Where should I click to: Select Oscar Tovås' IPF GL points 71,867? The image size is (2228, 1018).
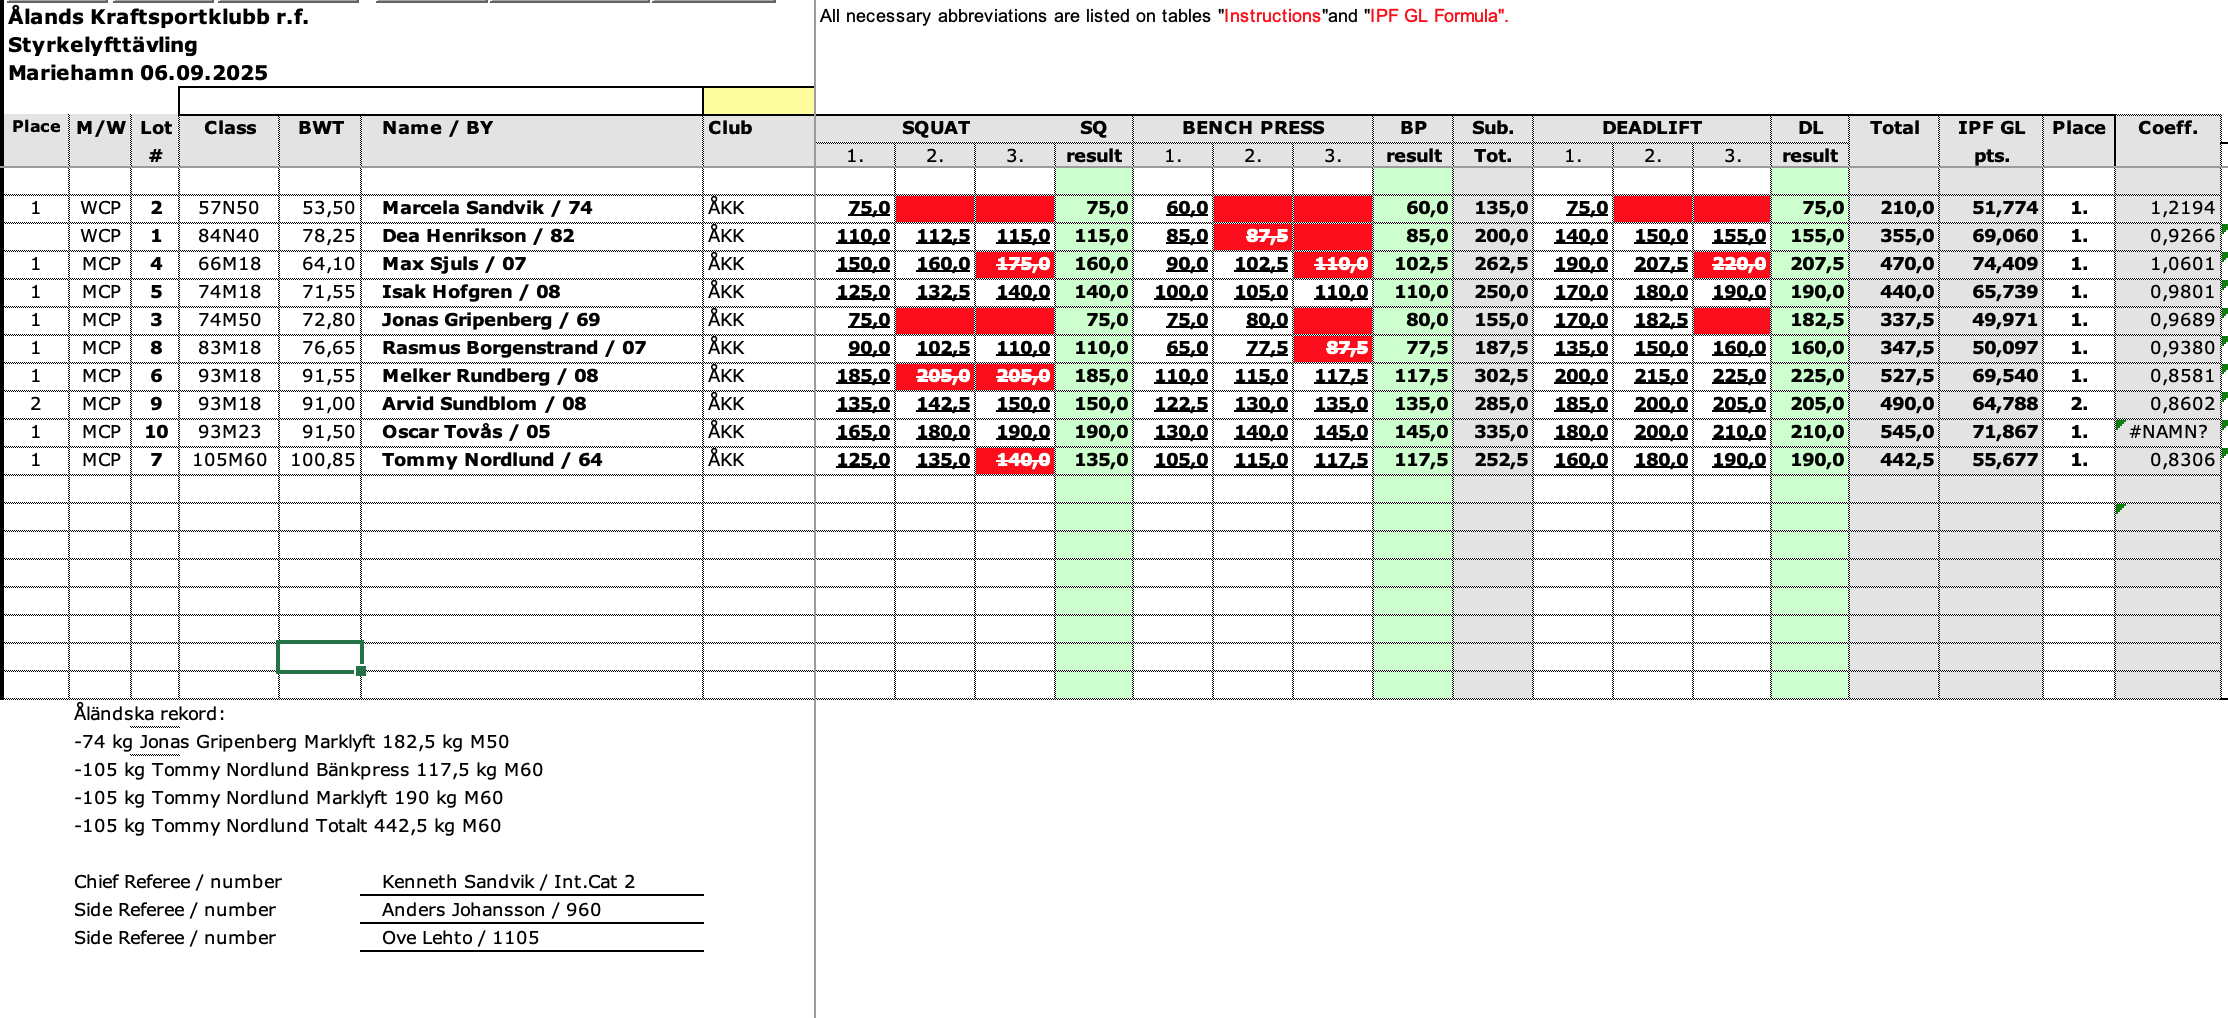click(x=1991, y=432)
